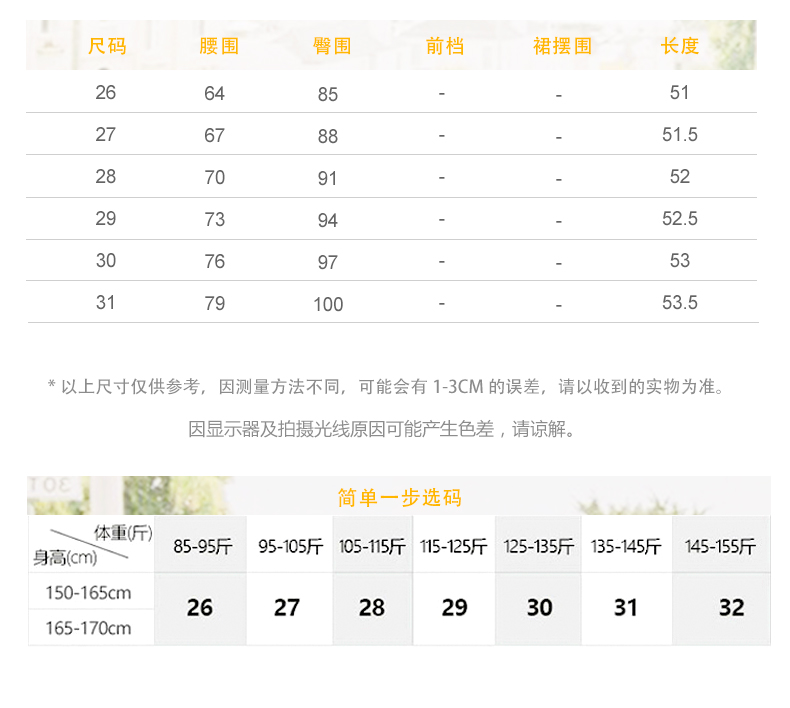Click the 简单一步选码 heading
This screenshot has width=790, height=708.
(x=399, y=498)
